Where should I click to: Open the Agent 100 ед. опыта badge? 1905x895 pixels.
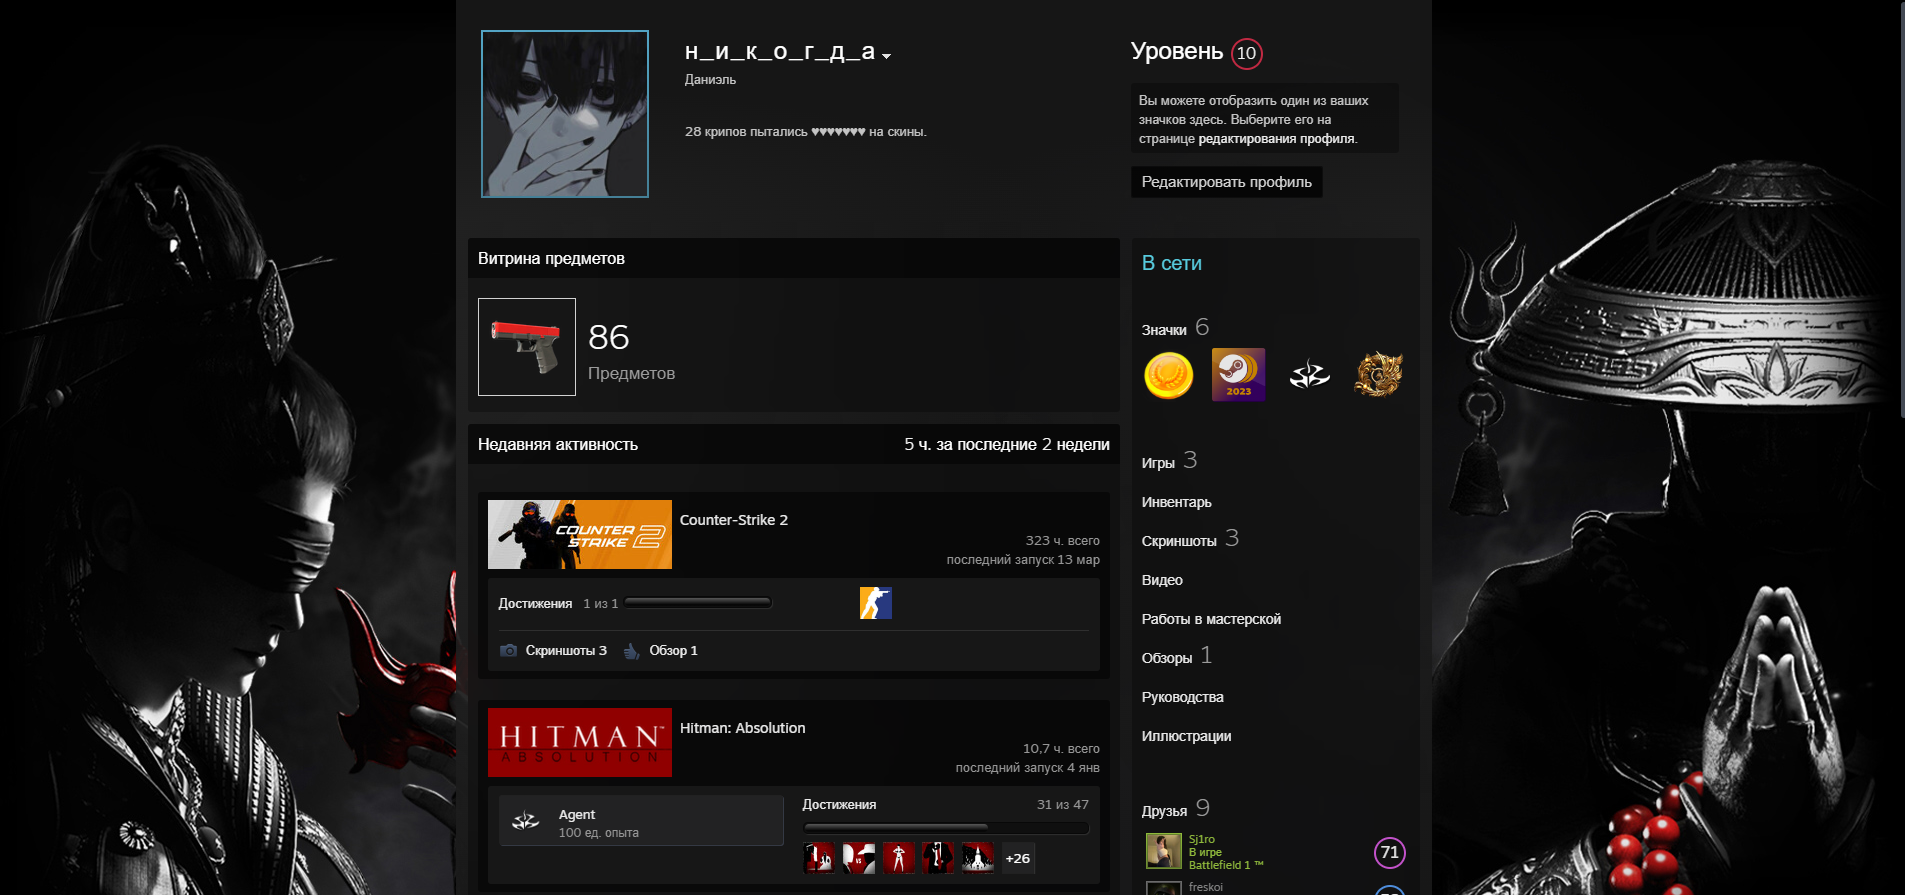pyautogui.click(x=641, y=821)
